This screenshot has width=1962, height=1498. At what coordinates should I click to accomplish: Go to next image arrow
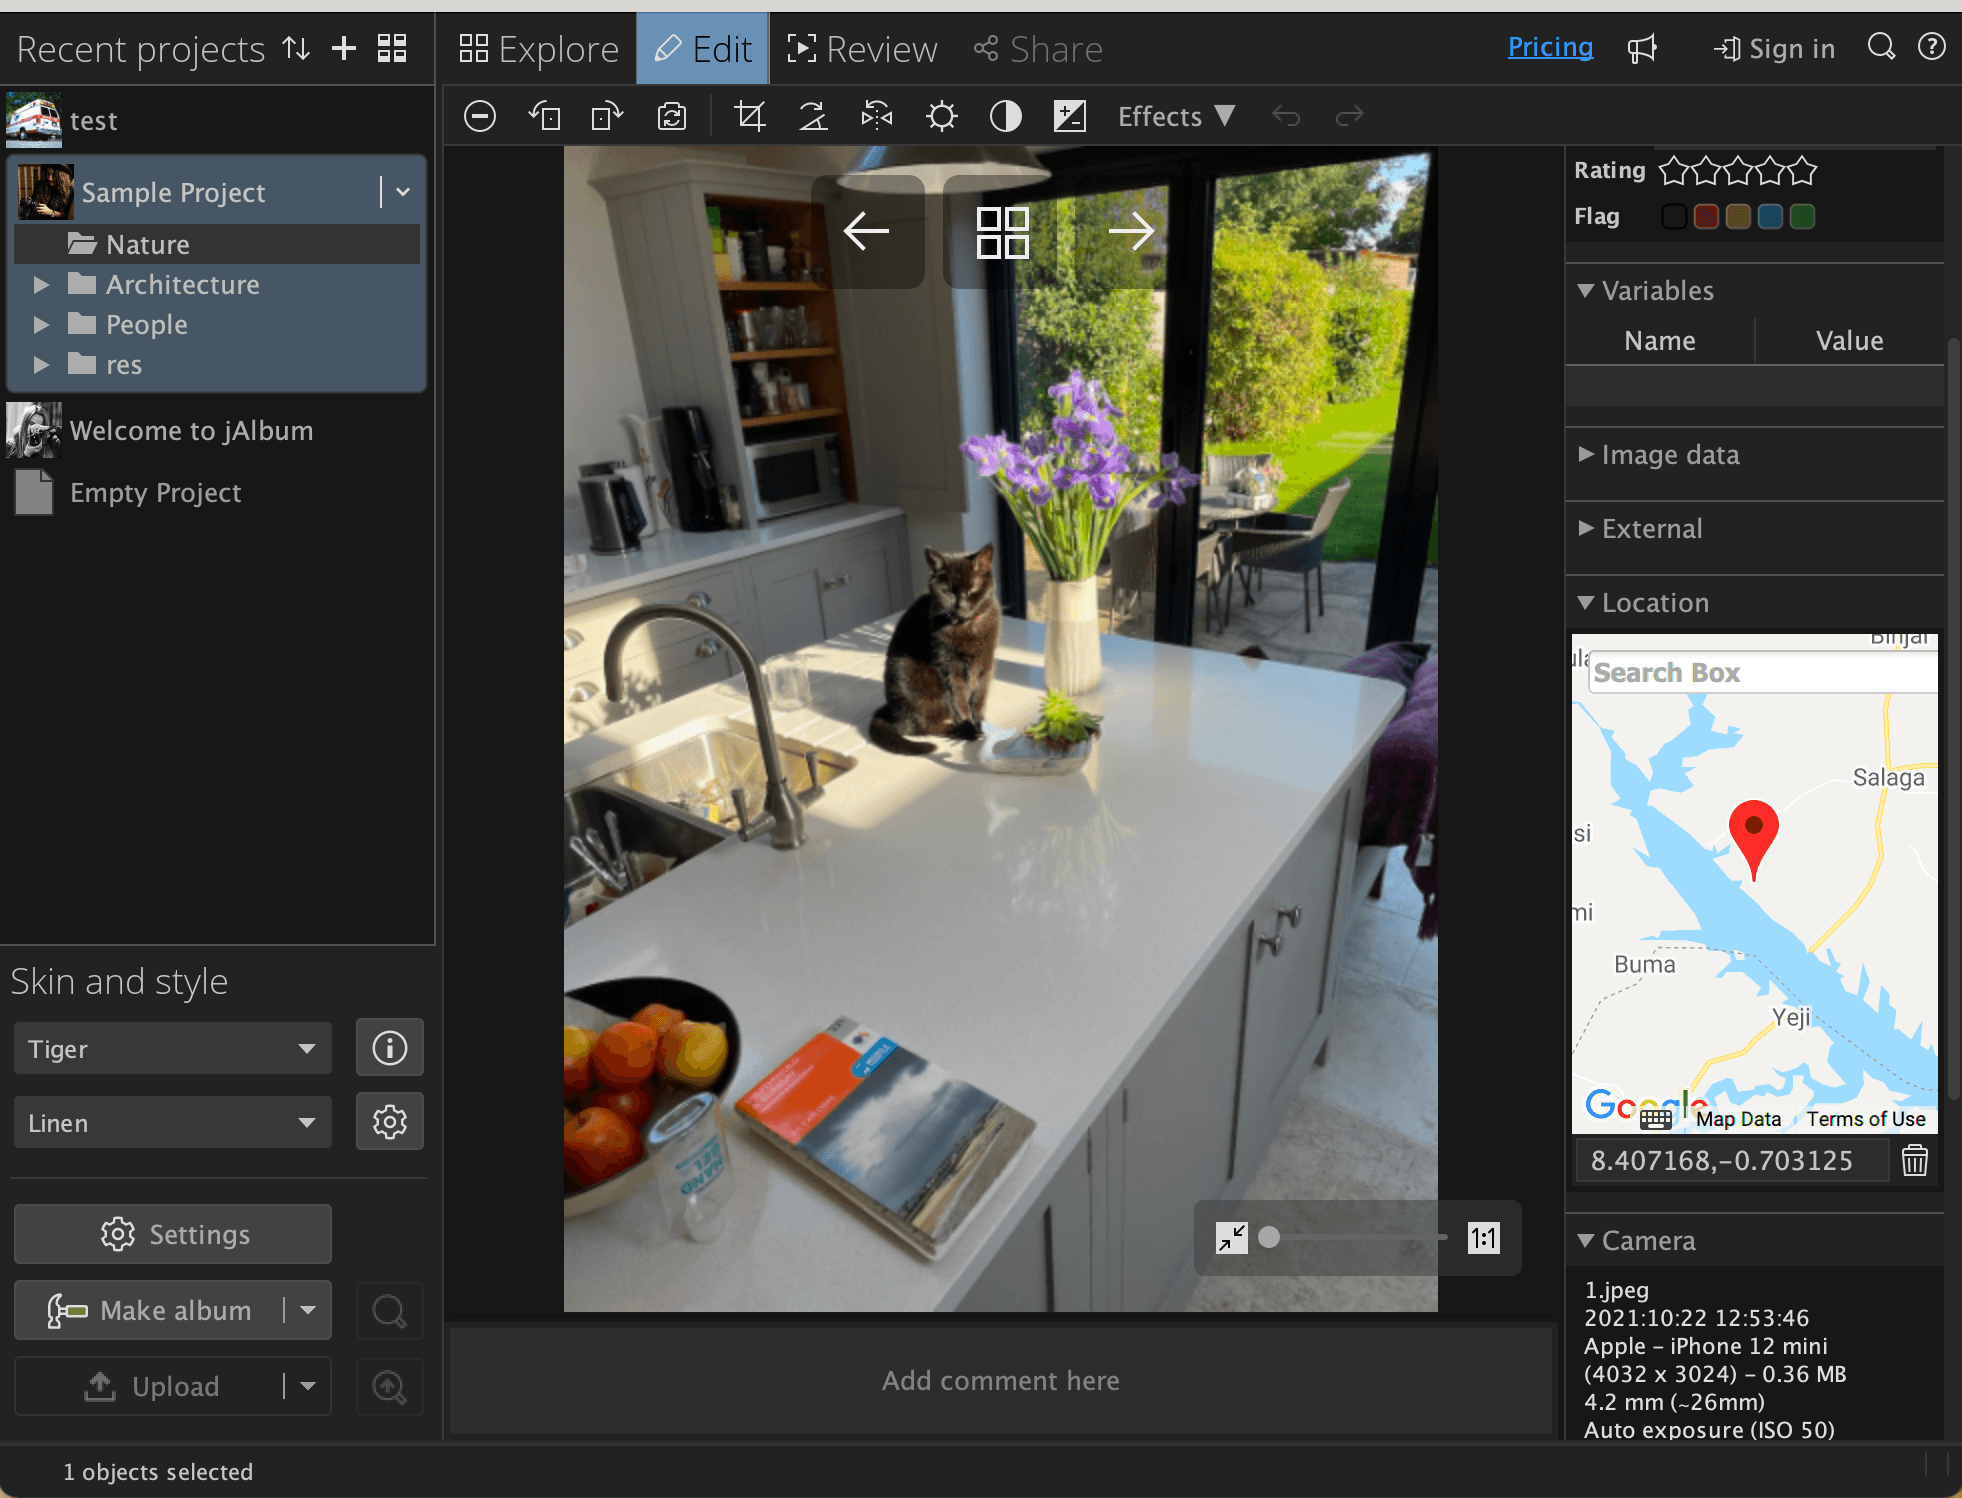tap(1130, 232)
